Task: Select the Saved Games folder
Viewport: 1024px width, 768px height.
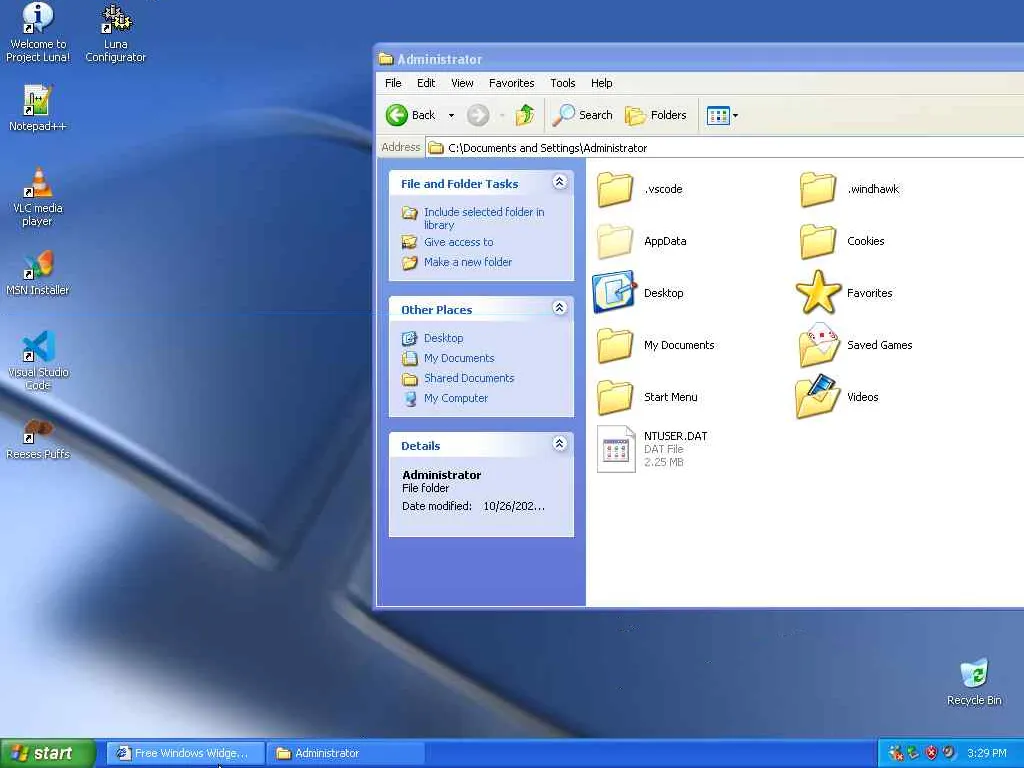Action: coord(855,345)
